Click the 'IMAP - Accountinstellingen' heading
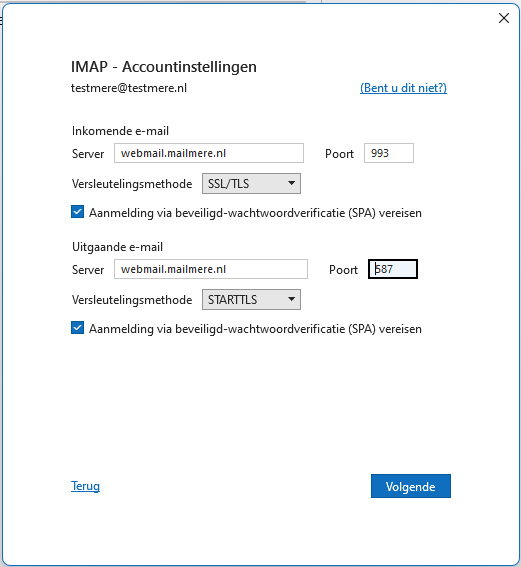 pos(164,67)
